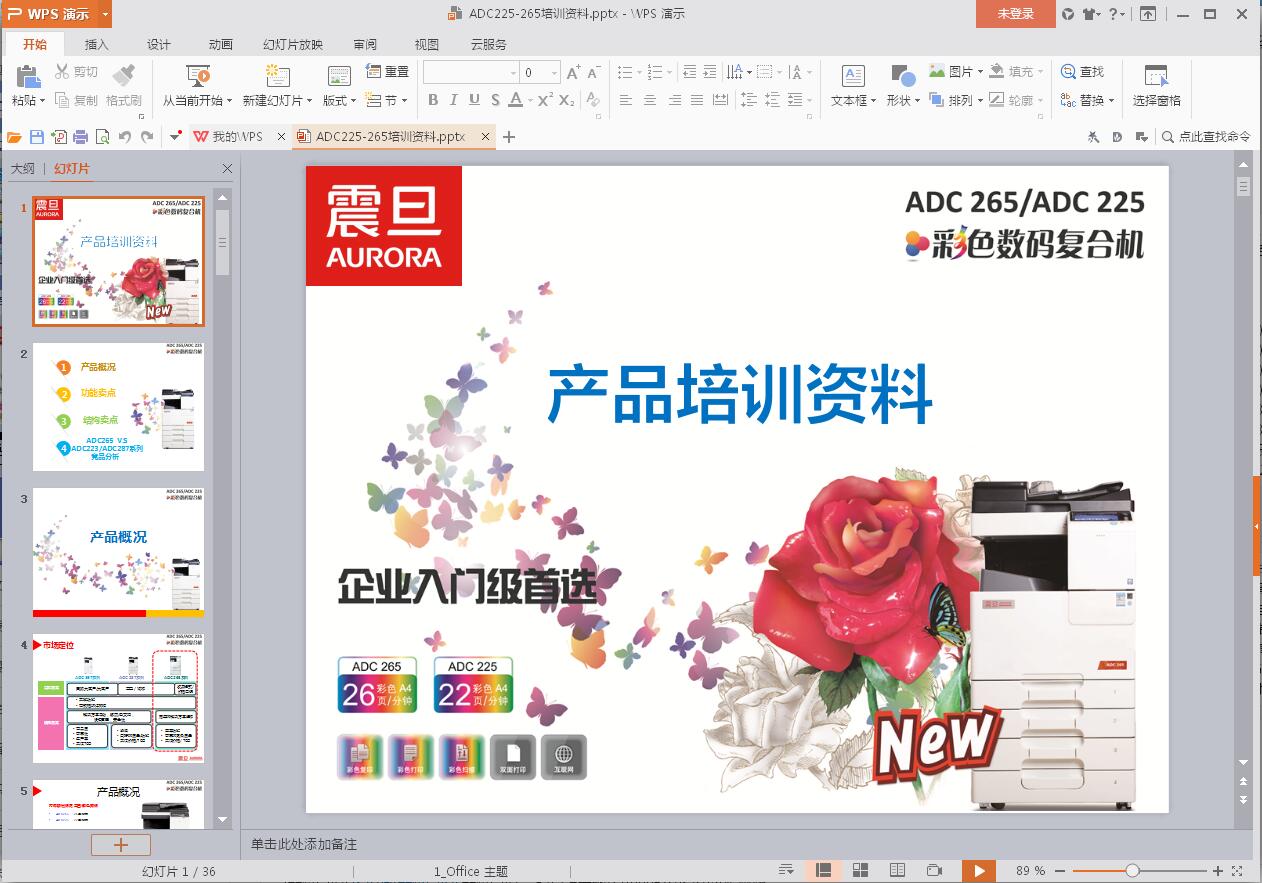The image size is (1262, 883).
Task: Click the Cut scissors icon
Action: coord(62,71)
